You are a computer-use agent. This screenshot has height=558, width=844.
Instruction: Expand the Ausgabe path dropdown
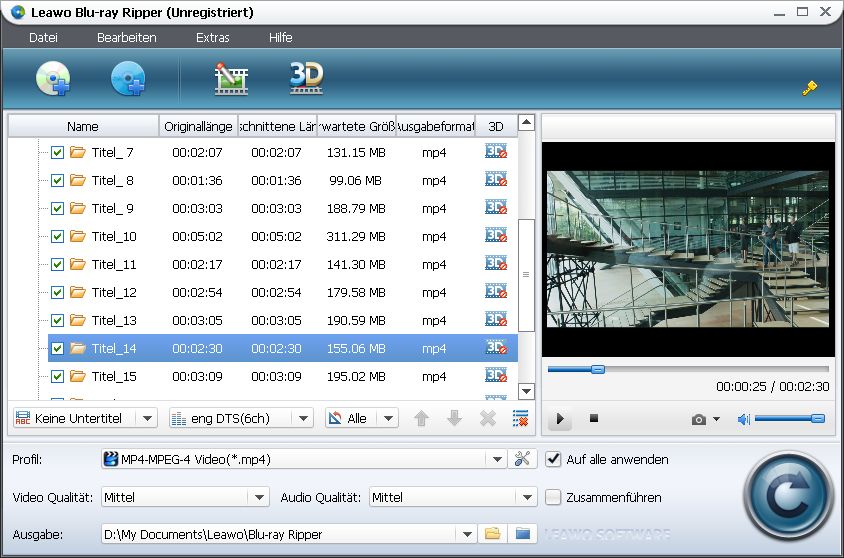(467, 534)
